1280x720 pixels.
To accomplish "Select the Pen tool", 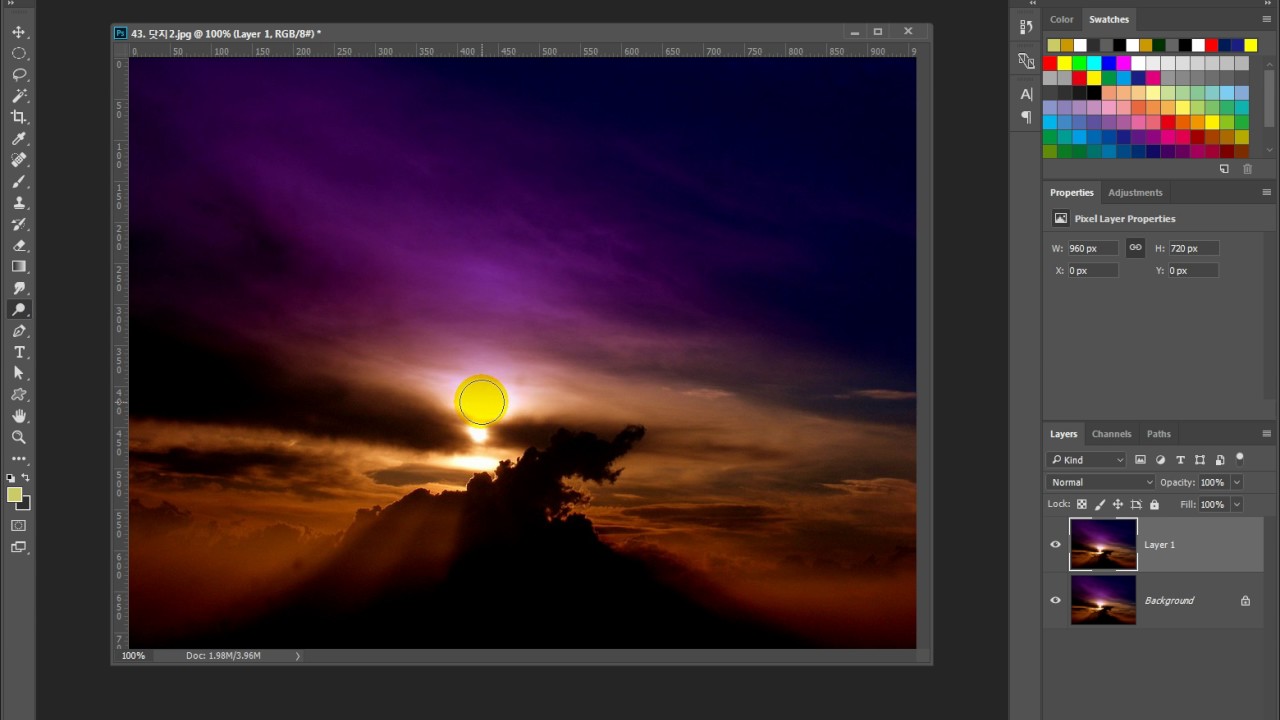I will pyautogui.click(x=19, y=331).
